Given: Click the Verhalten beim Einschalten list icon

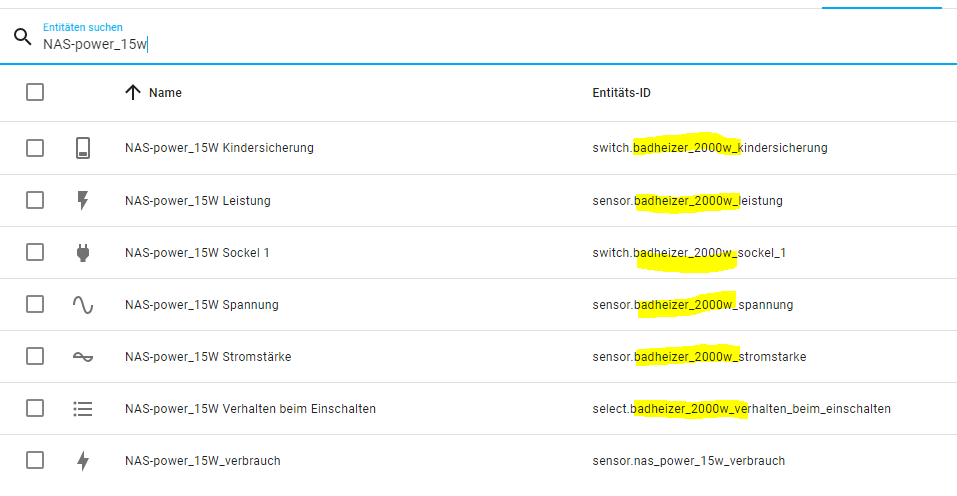Looking at the screenshot, I should [x=83, y=408].
